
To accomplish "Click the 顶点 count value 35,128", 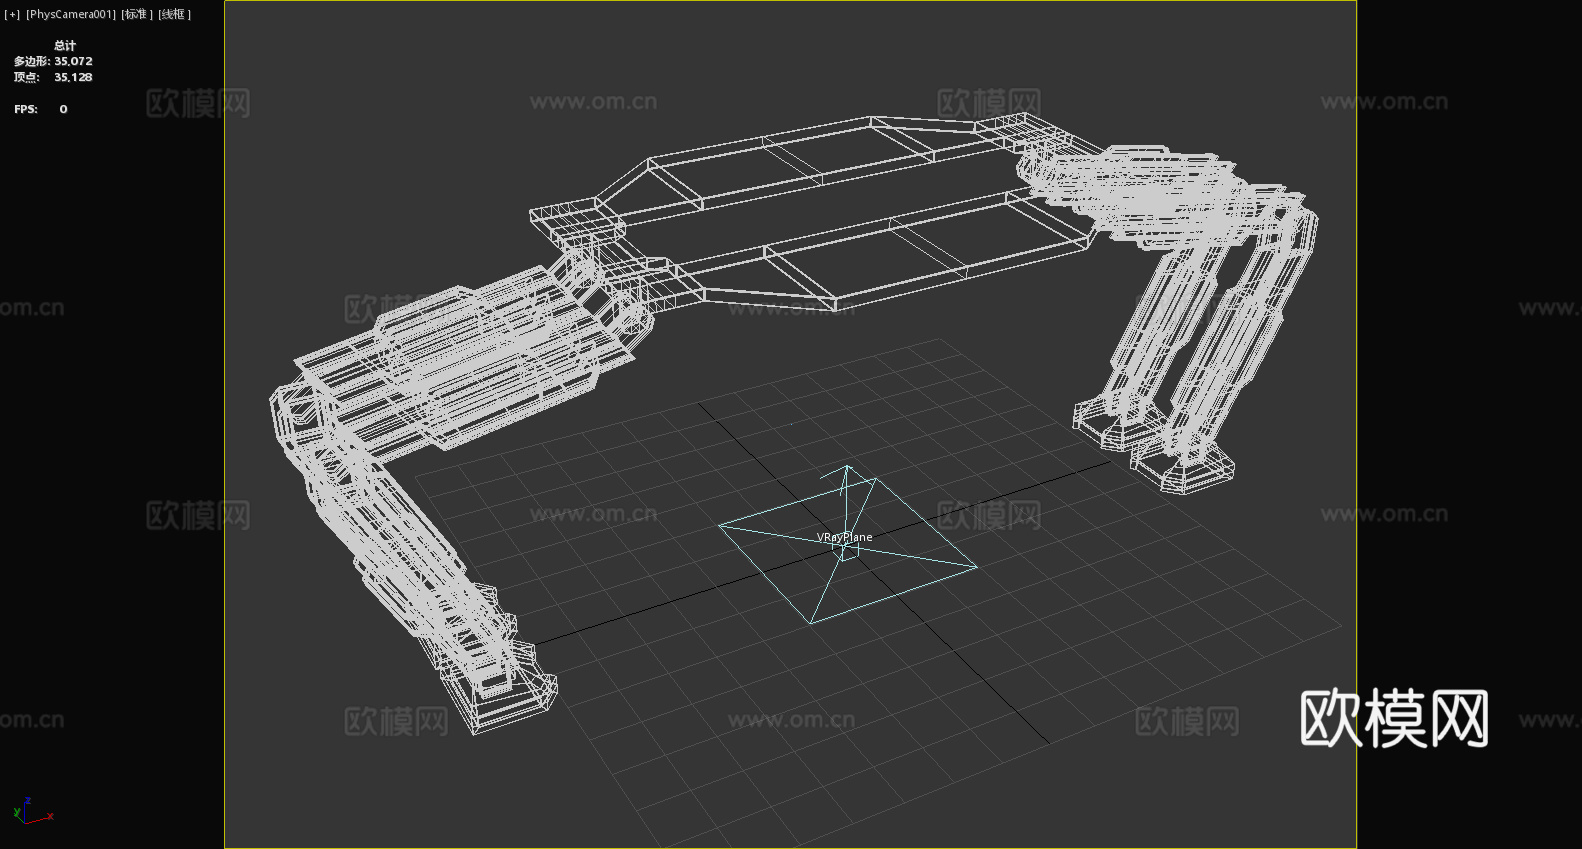I will [x=73, y=77].
